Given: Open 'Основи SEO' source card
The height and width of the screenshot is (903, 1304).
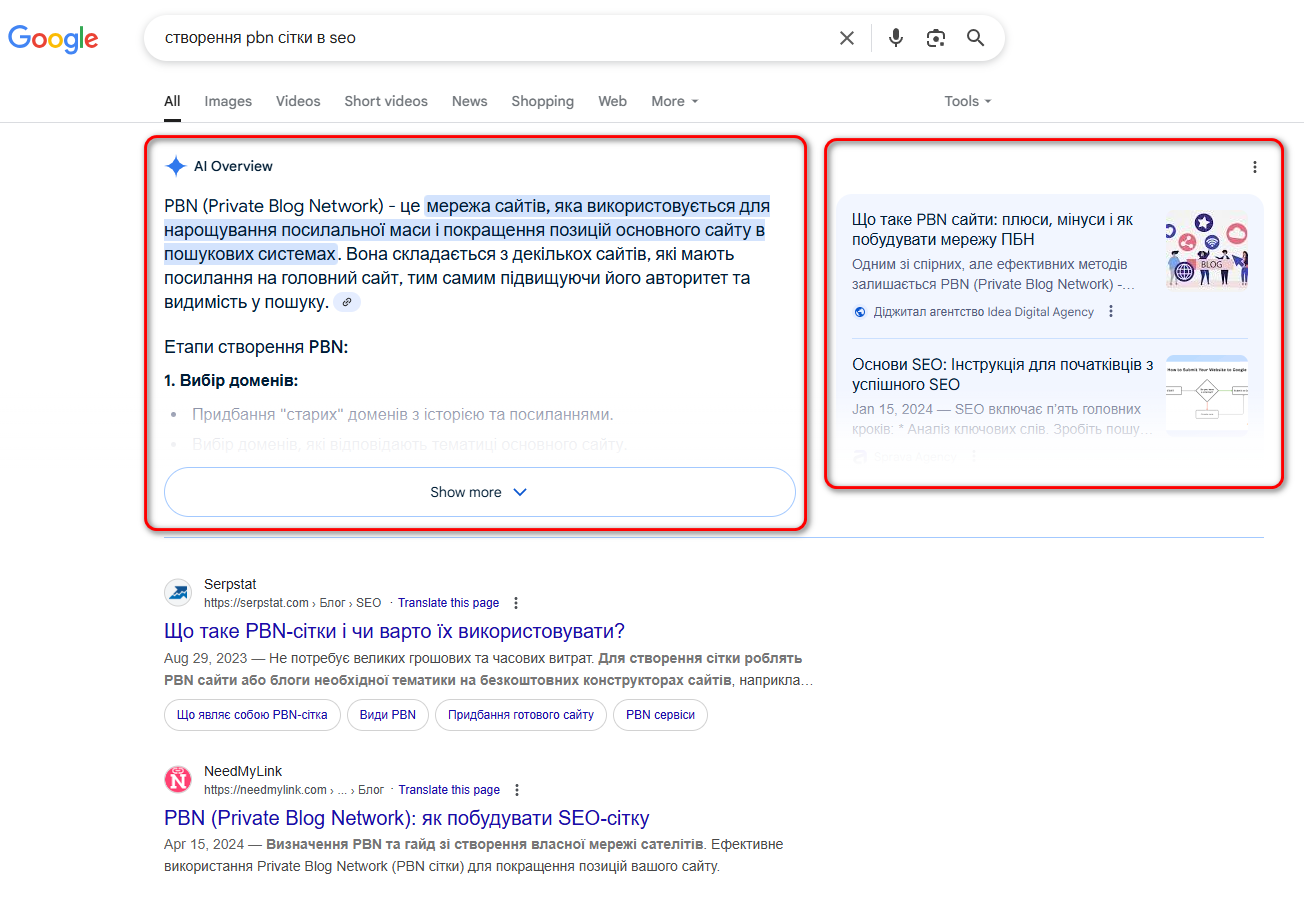Looking at the screenshot, I should 1002,374.
